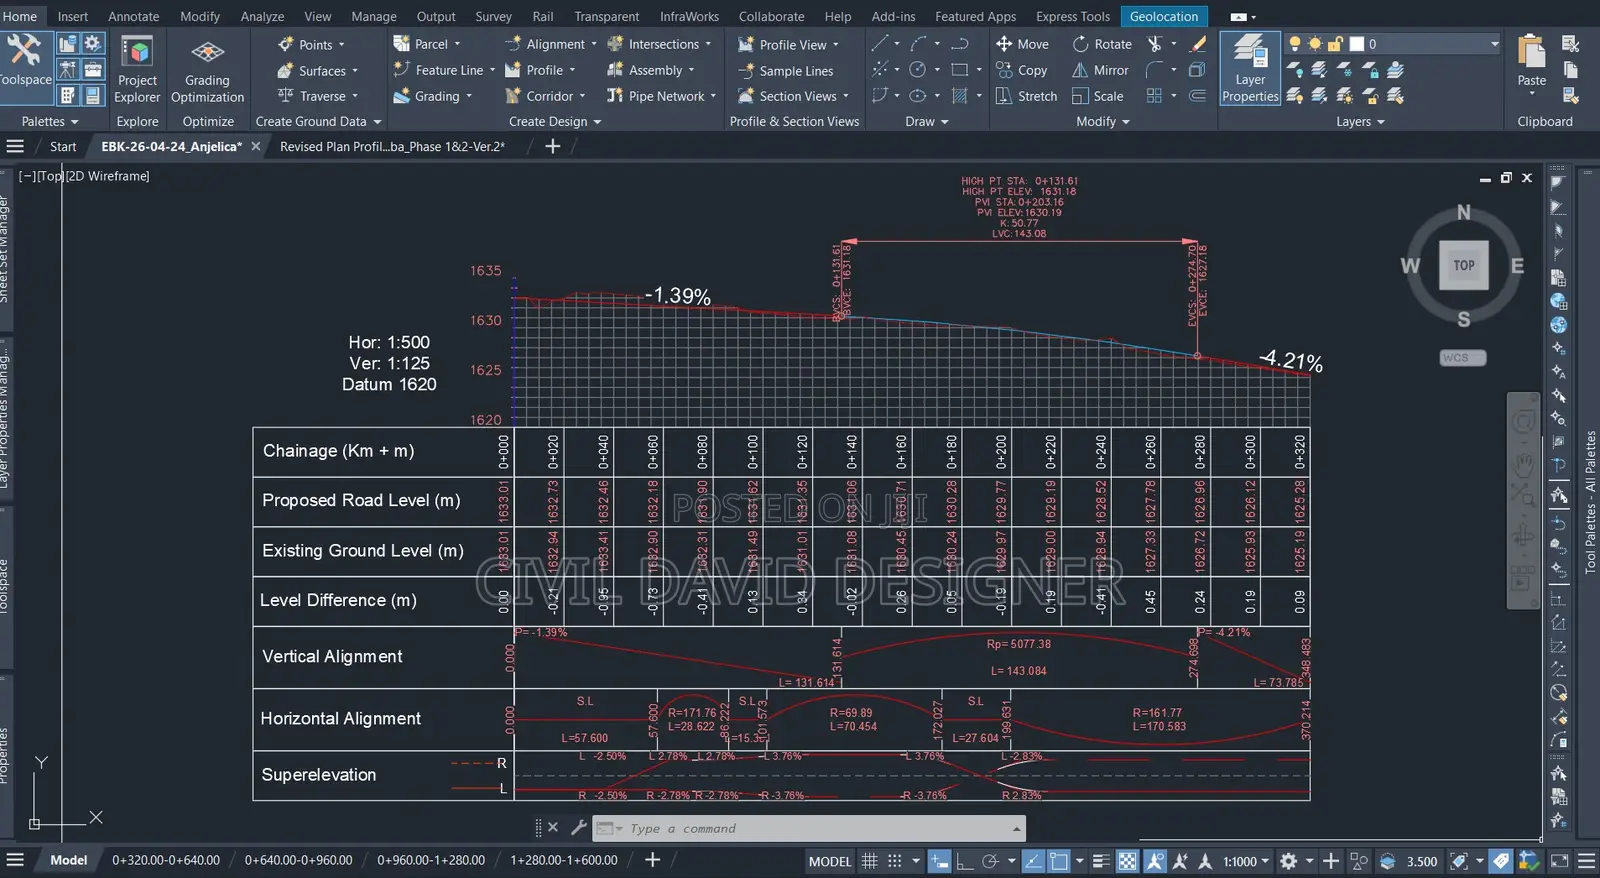Open the layer list dropdown
Image resolution: width=1600 pixels, height=878 pixels.
pyautogui.click(x=1495, y=44)
